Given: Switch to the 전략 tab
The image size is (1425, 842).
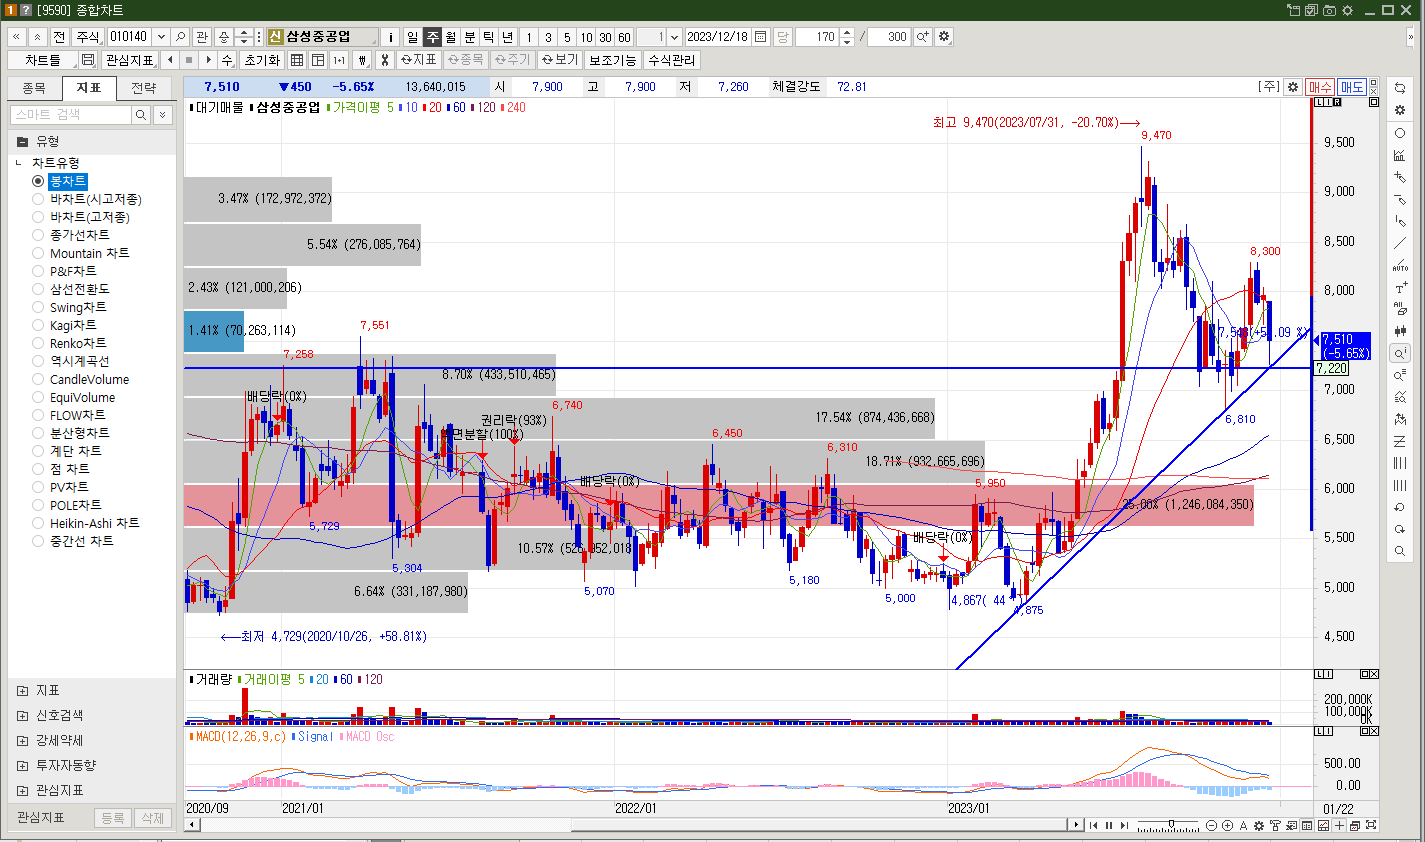Looking at the screenshot, I should (144, 88).
